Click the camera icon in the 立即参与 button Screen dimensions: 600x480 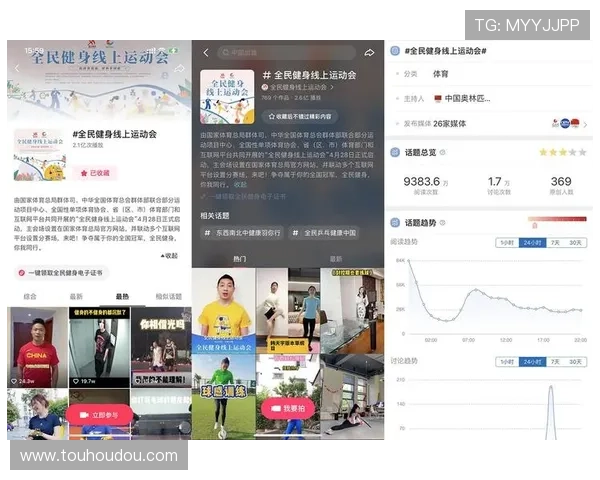coord(84,415)
